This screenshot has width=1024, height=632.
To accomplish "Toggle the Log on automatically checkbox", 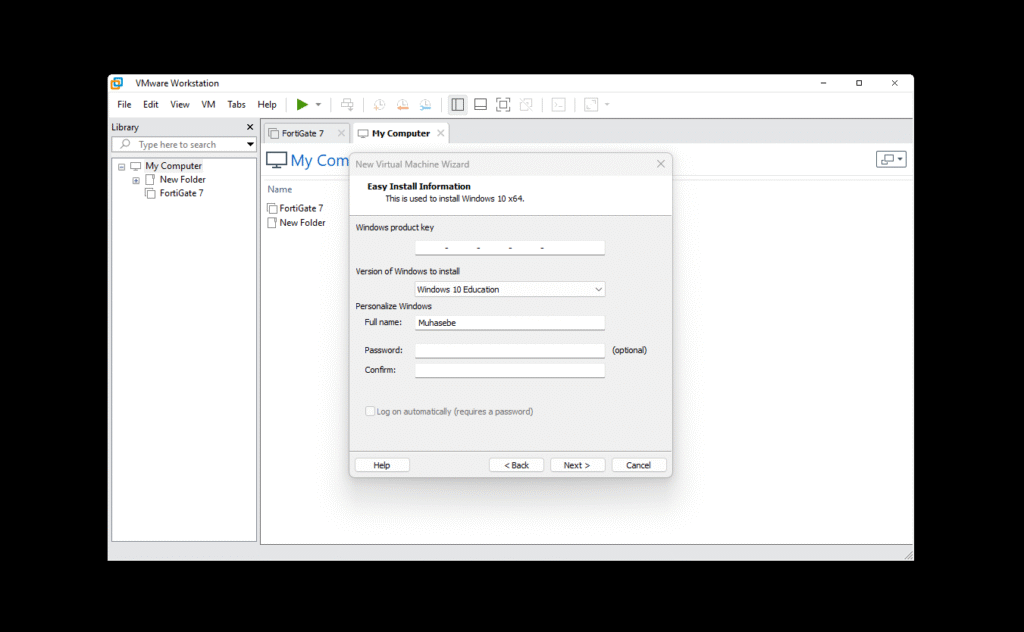I will pyautogui.click(x=370, y=411).
